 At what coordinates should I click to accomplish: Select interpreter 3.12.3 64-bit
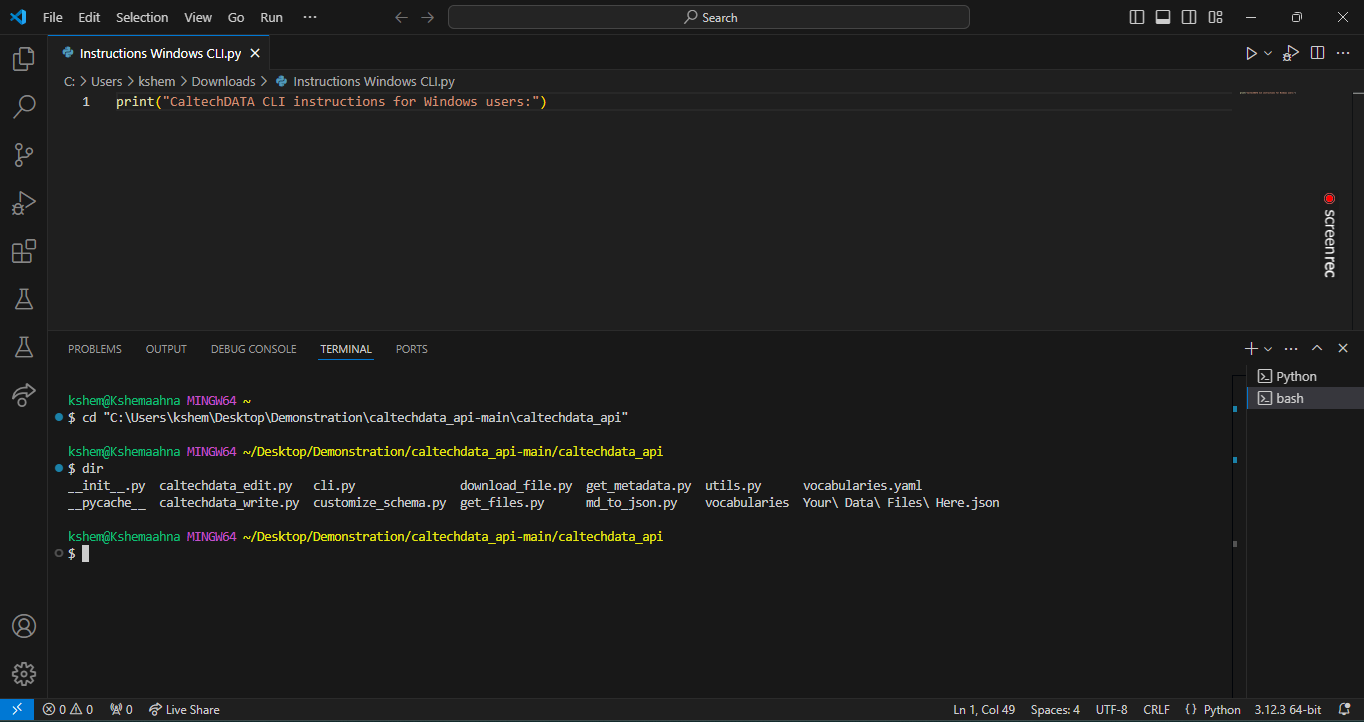(1286, 709)
